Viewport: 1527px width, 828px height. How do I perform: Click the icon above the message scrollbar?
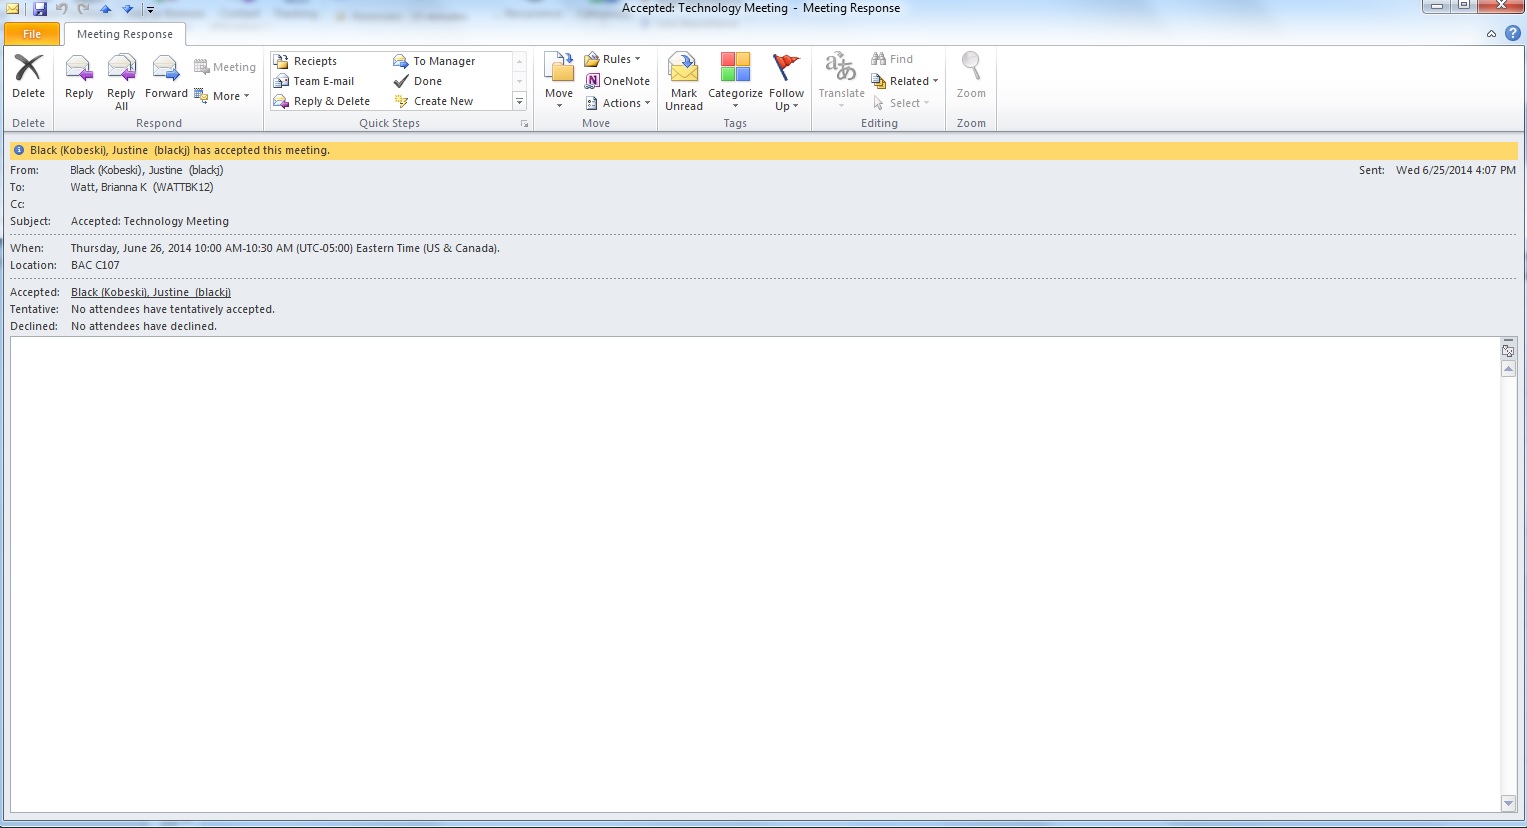(x=1509, y=351)
